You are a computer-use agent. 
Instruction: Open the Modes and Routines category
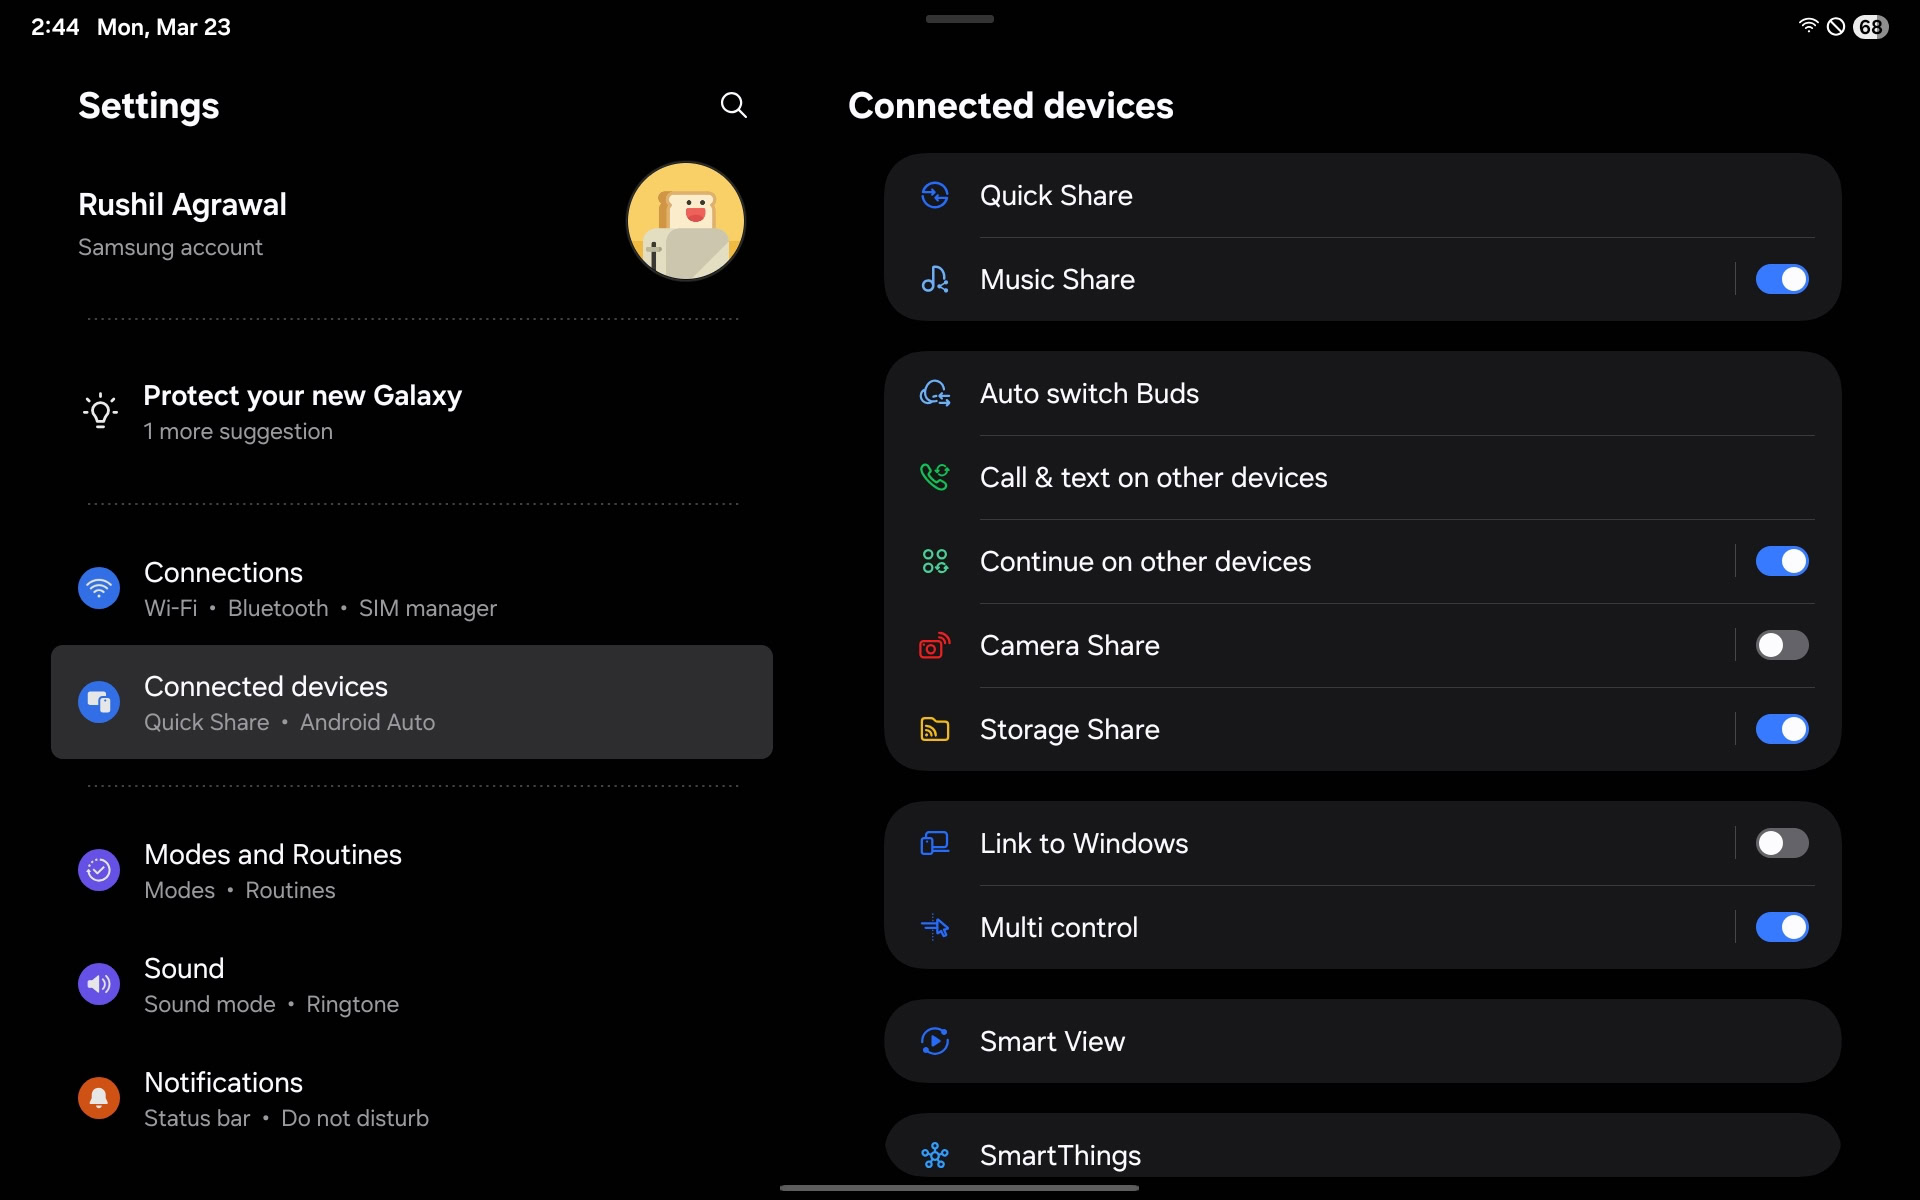coord(412,871)
